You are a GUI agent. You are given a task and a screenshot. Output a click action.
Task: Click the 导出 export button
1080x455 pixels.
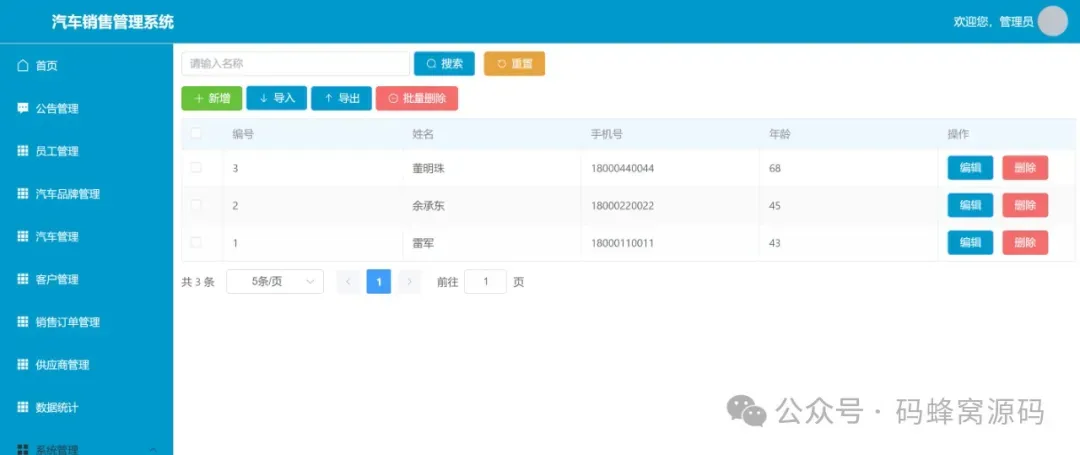342,98
